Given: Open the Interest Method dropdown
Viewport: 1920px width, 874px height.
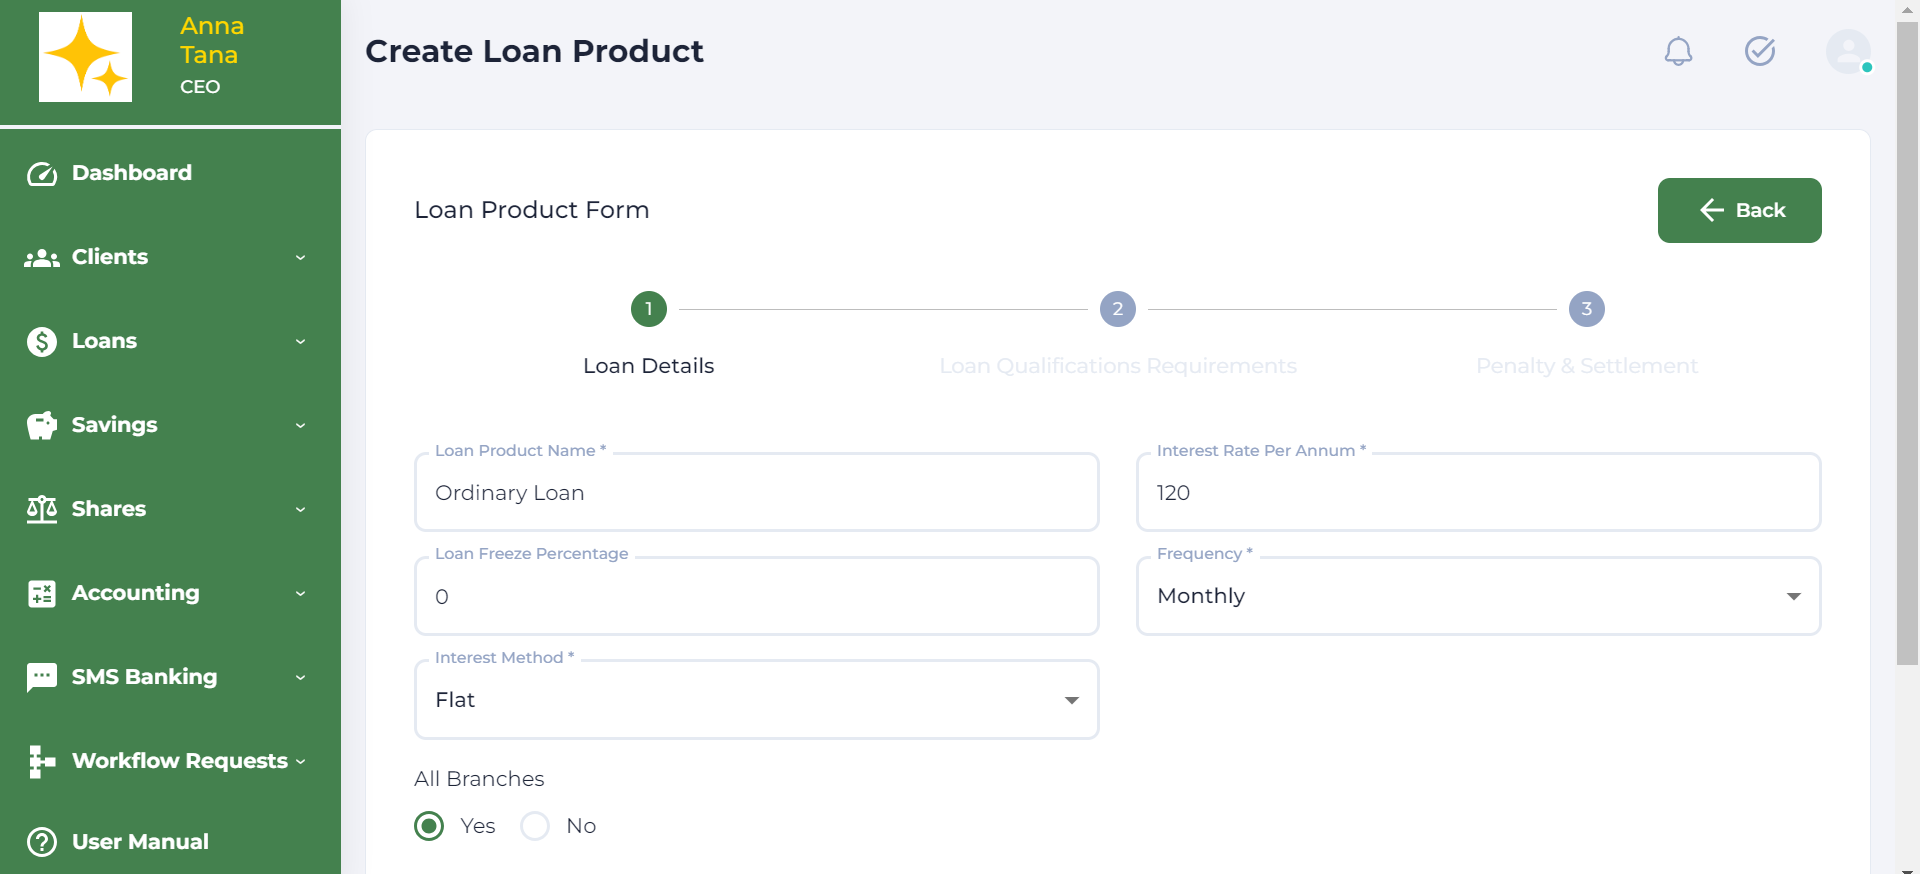Looking at the screenshot, I should click(756, 700).
